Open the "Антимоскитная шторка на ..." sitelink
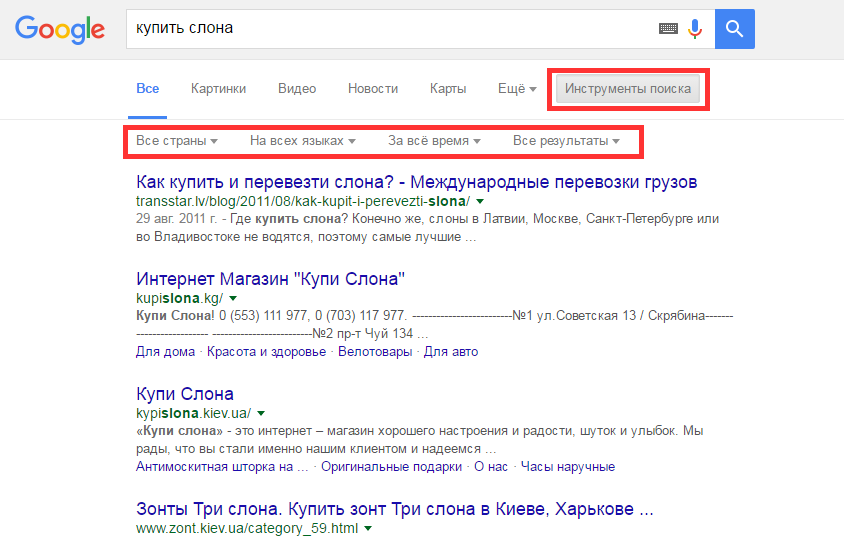The image size is (844, 540). (x=222, y=467)
